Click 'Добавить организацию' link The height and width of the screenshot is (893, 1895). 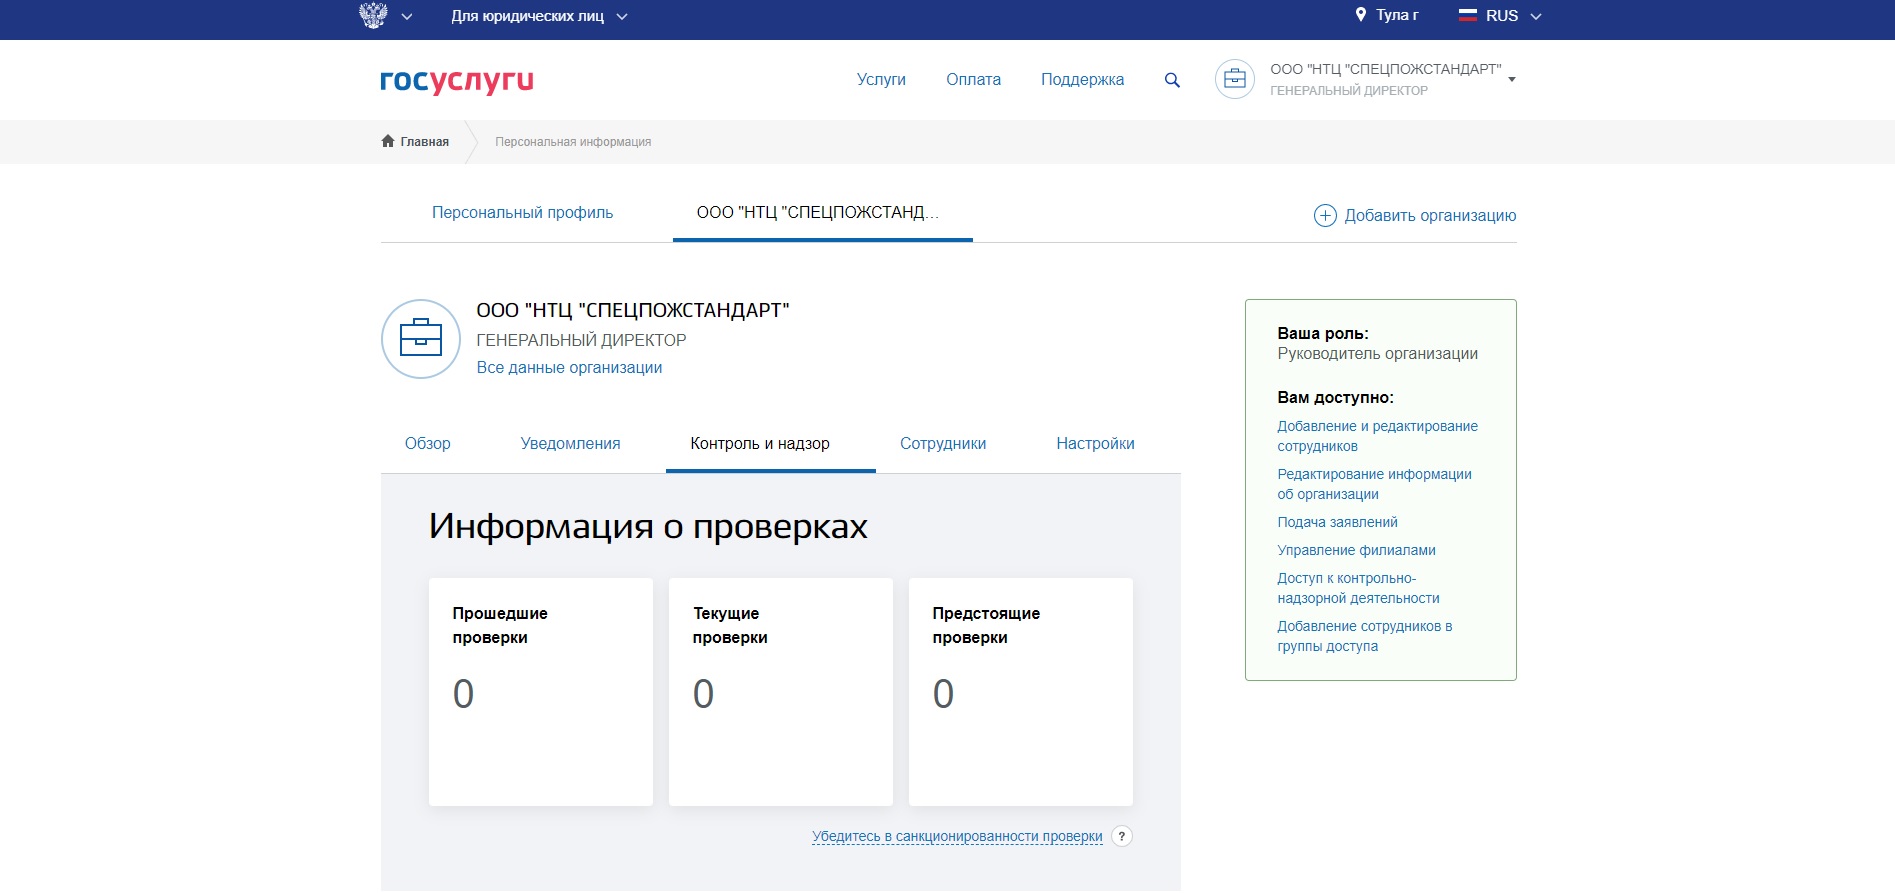click(1430, 216)
